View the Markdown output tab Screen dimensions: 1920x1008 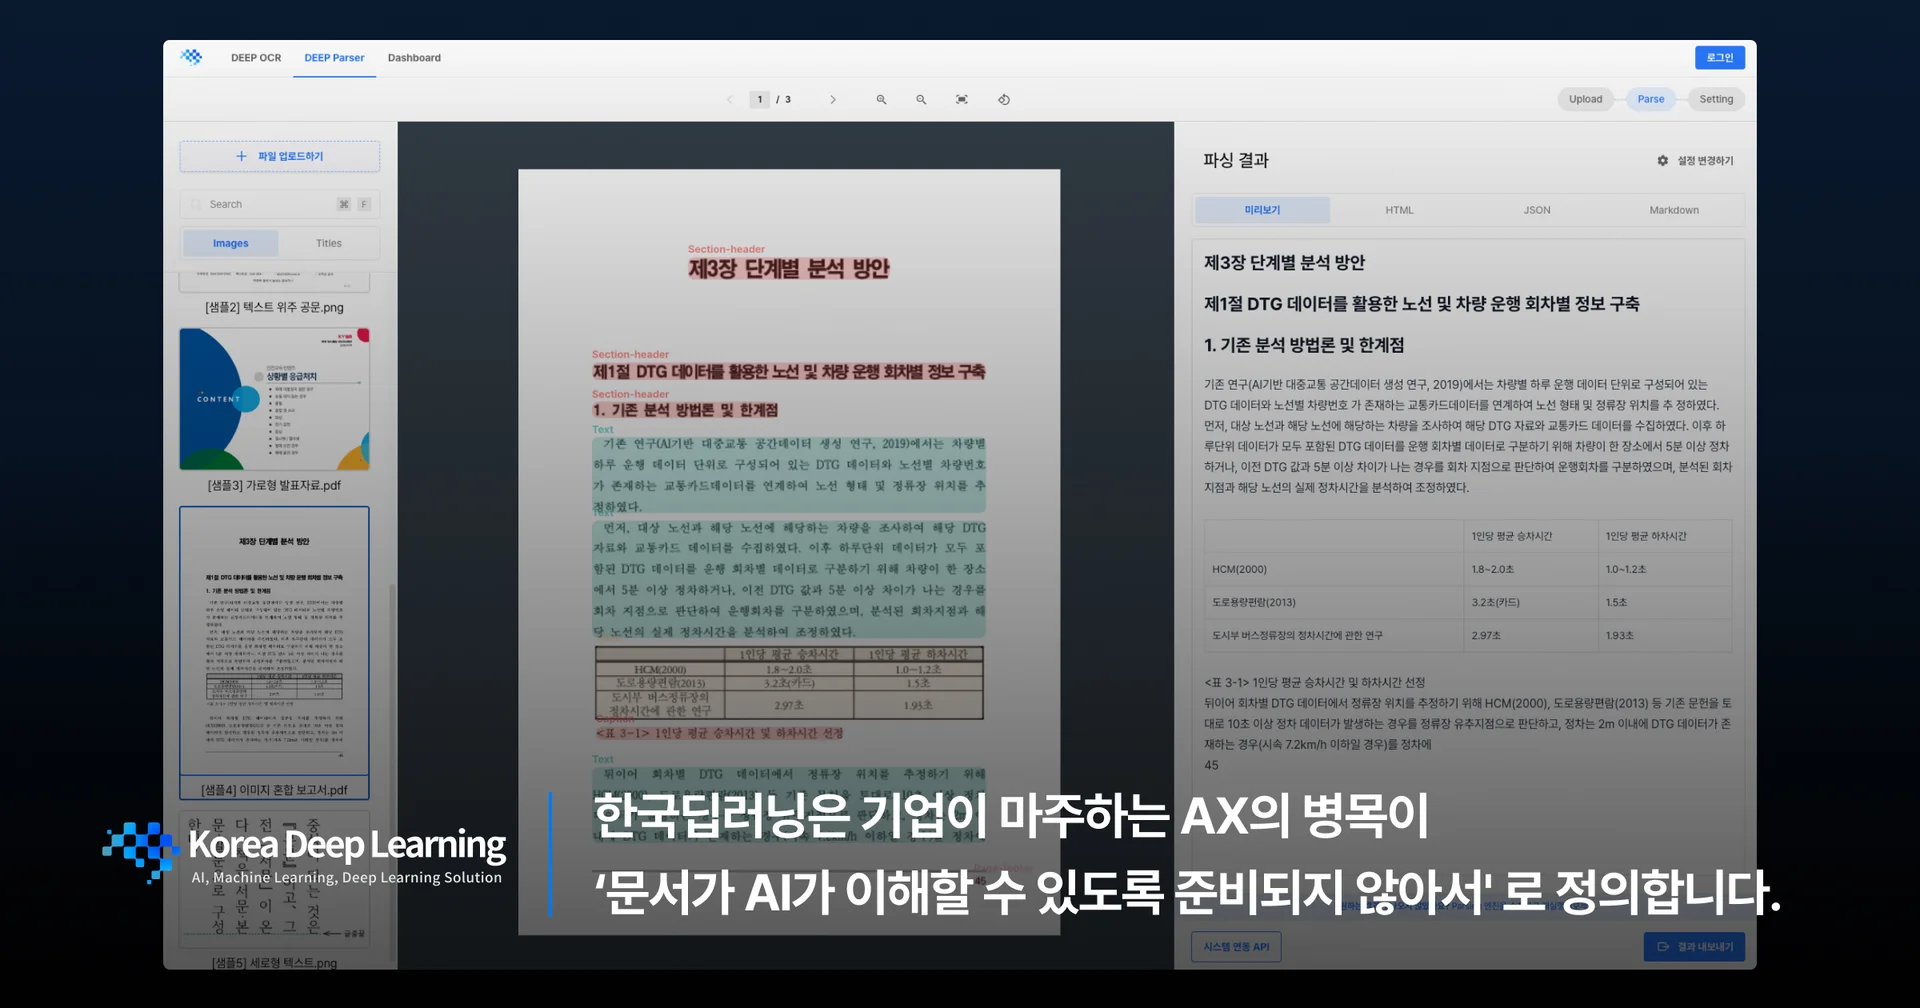pyautogui.click(x=1673, y=210)
